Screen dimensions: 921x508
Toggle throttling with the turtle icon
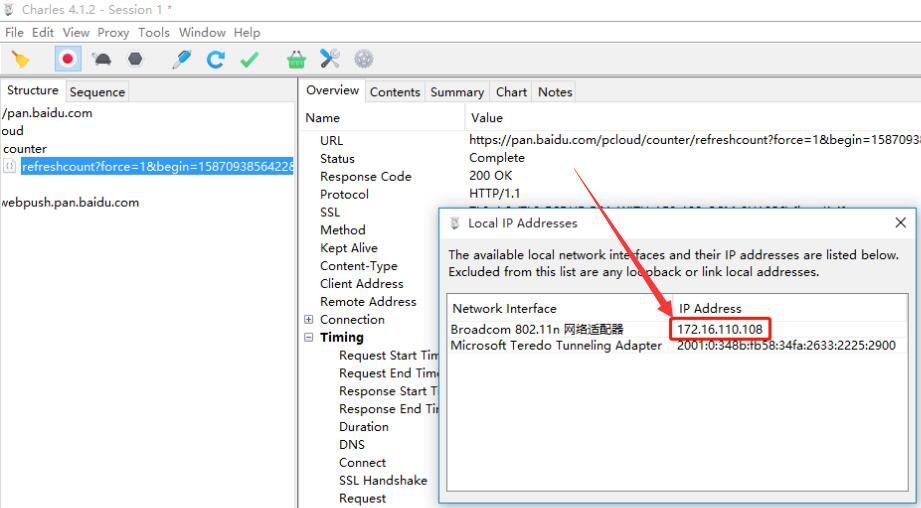pyautogui.click(x=102, y=59)
